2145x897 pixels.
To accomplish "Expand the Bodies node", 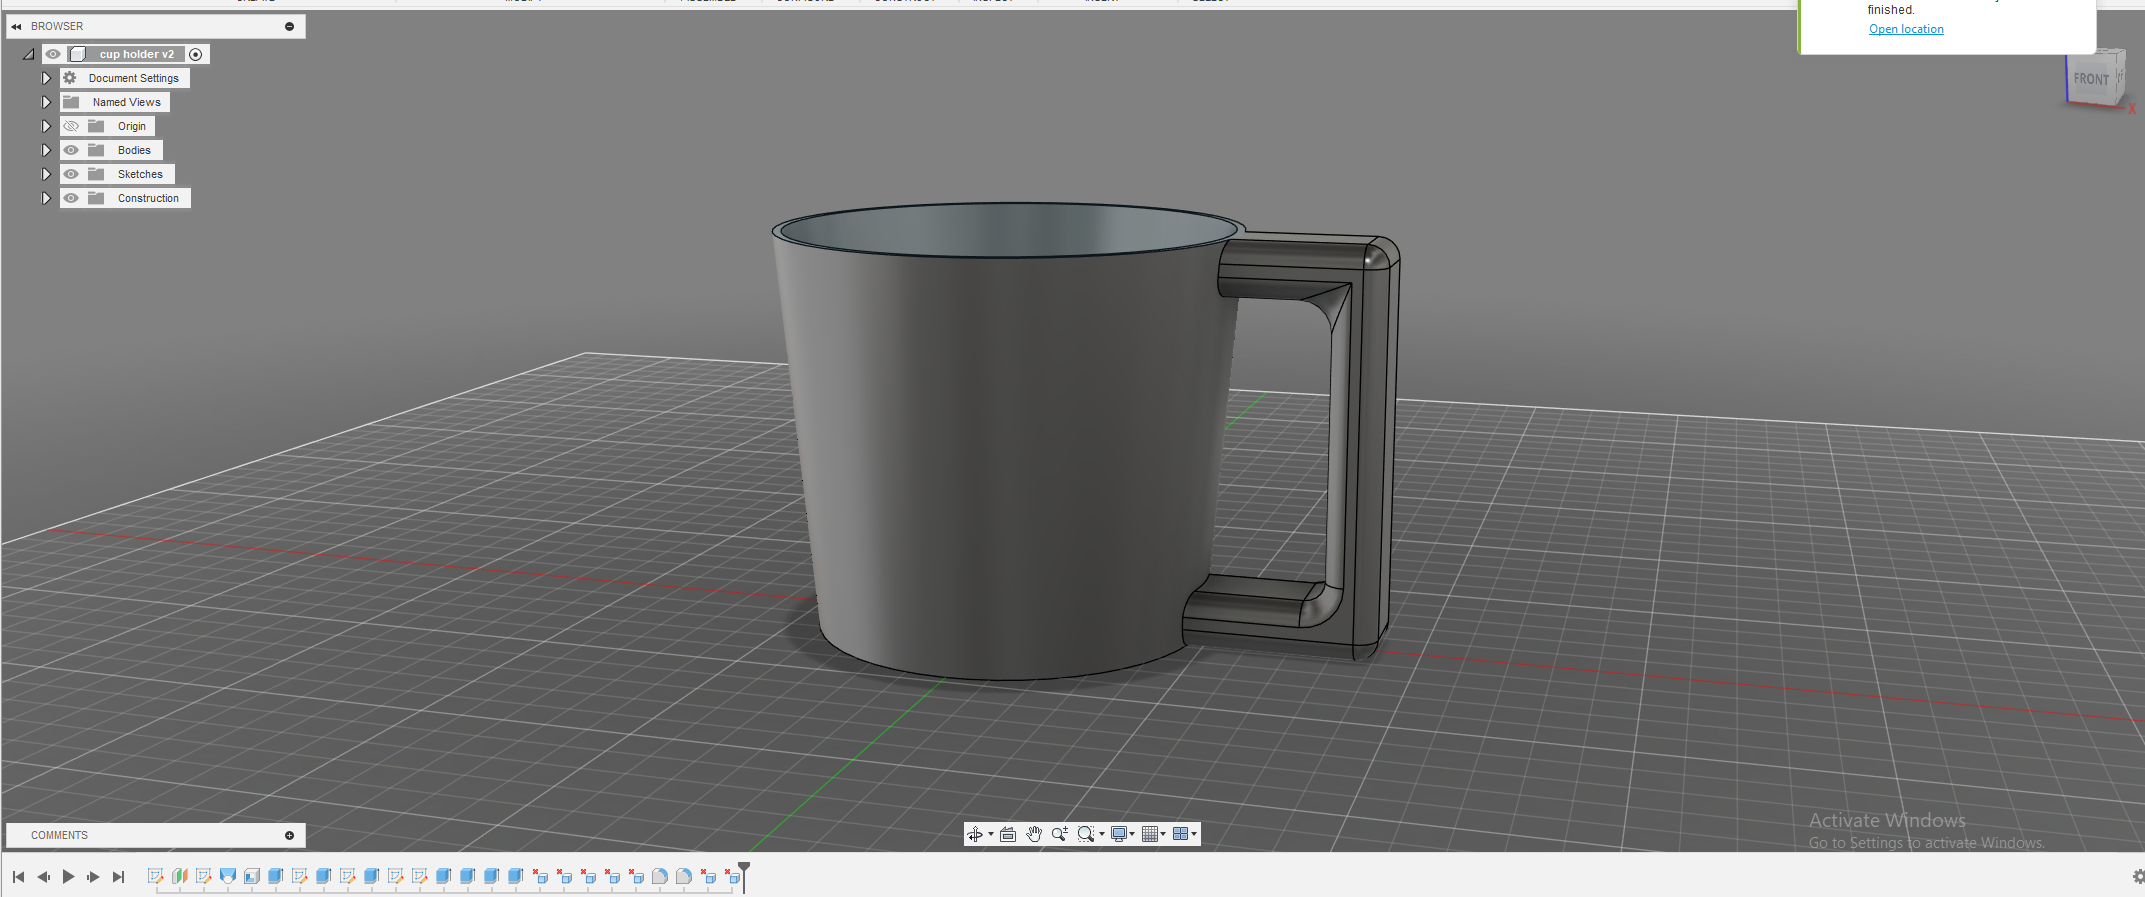I will point(46,150).
